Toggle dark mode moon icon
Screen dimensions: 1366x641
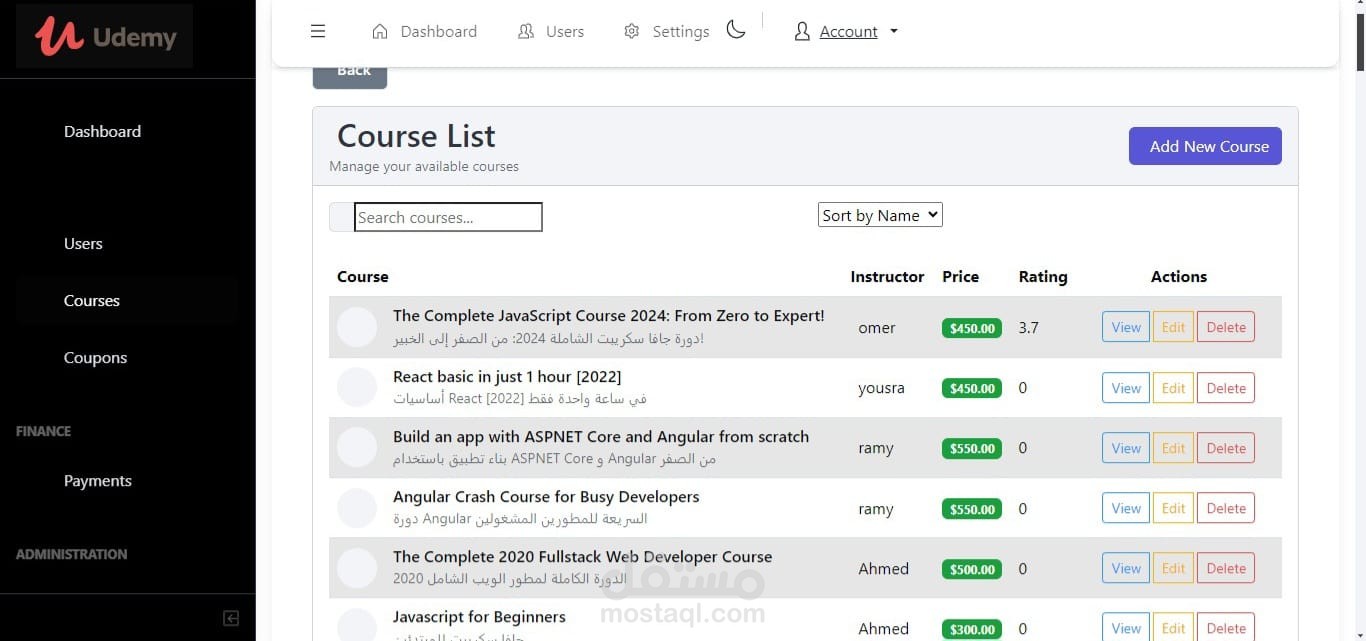(736, 30)
